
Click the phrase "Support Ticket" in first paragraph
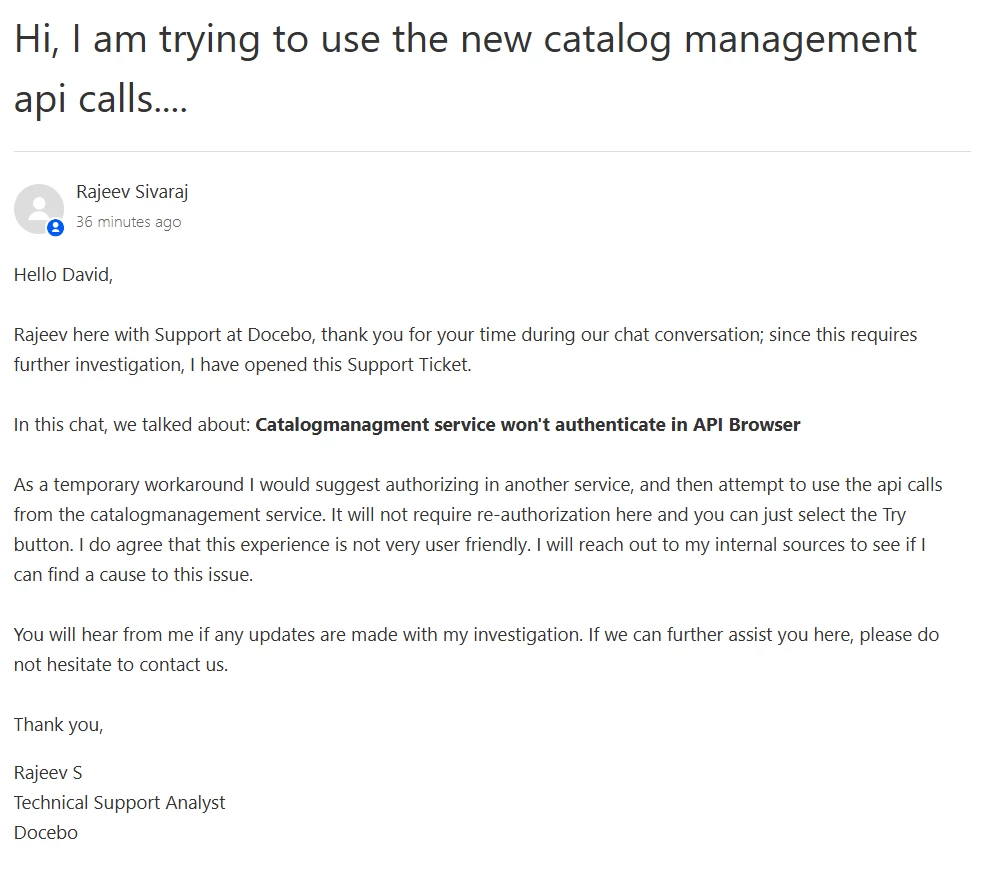pyautogui.click(x=408, y=365)
